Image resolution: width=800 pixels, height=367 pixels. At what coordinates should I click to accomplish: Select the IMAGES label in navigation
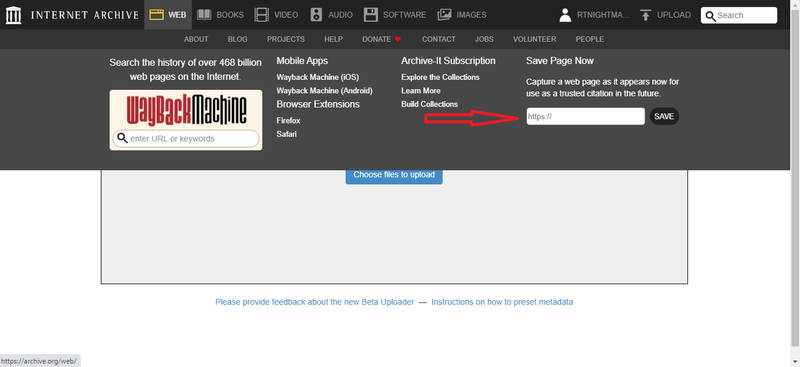[471, 15]
